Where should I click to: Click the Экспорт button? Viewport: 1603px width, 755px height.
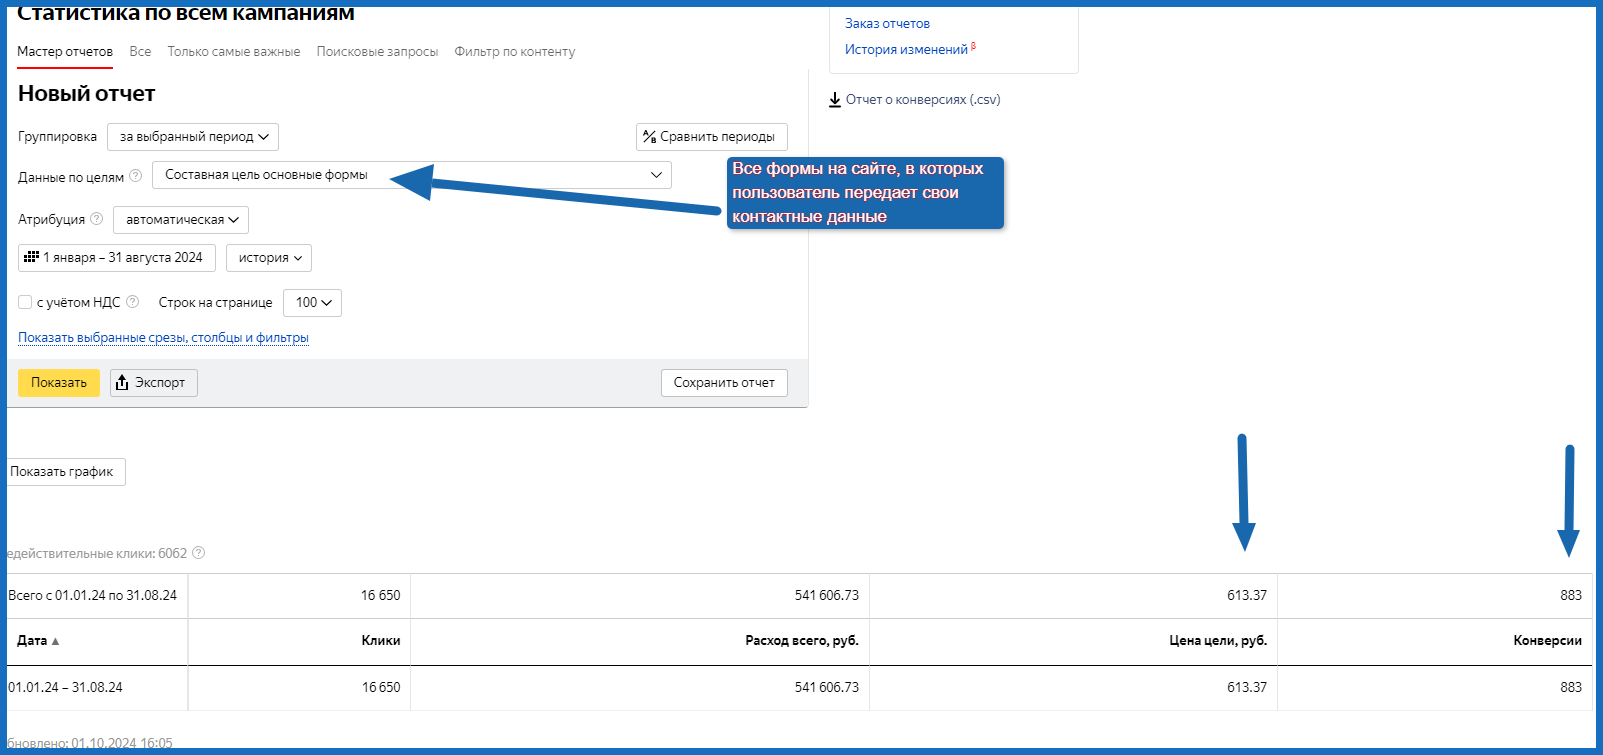(x=154, y=383)
